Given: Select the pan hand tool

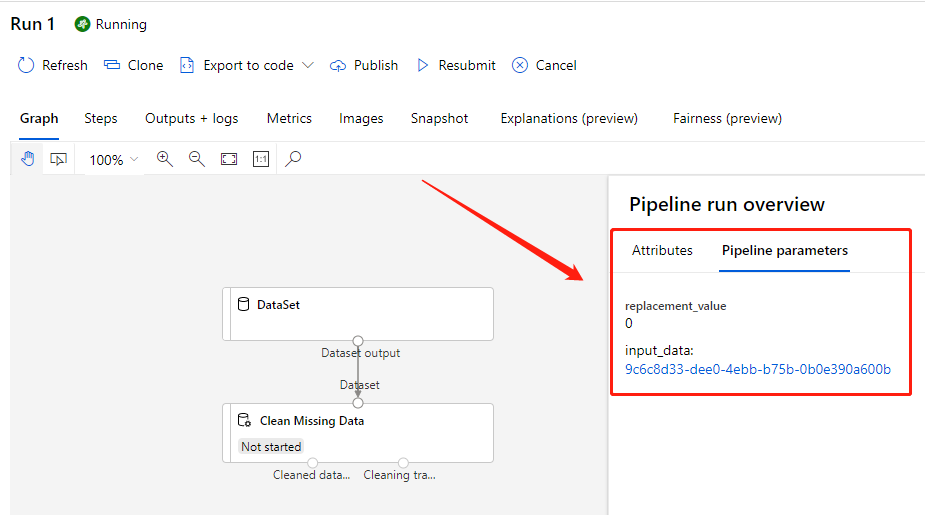Looking at the screenshot, I should pos(27,159).
